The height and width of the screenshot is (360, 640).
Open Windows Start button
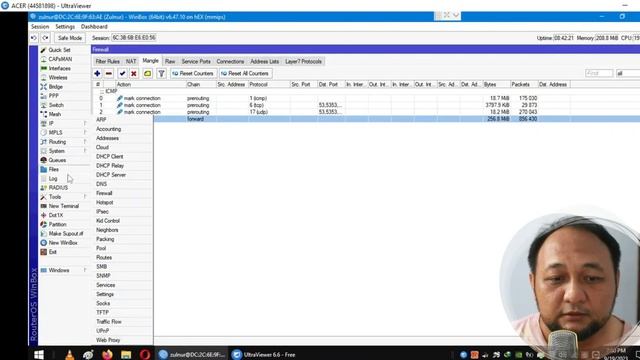(39, 355)
